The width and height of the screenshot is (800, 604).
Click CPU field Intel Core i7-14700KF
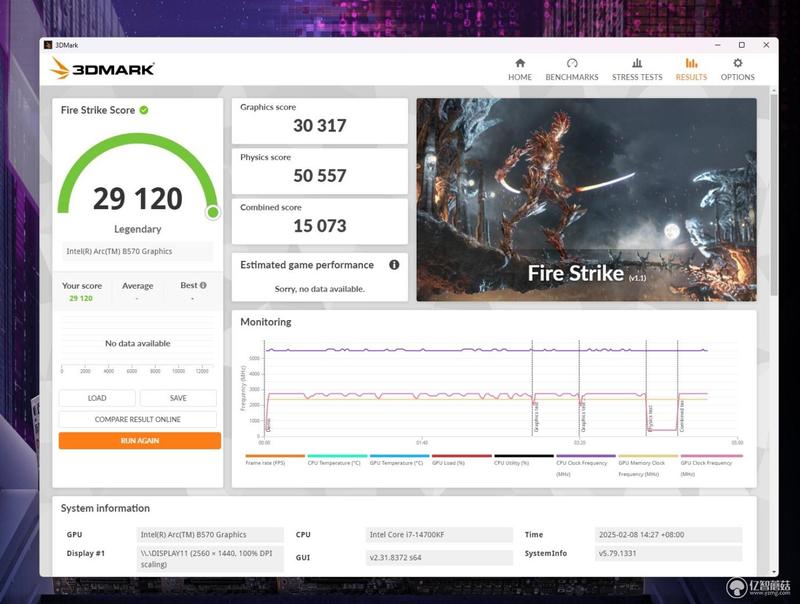(439, 535)
